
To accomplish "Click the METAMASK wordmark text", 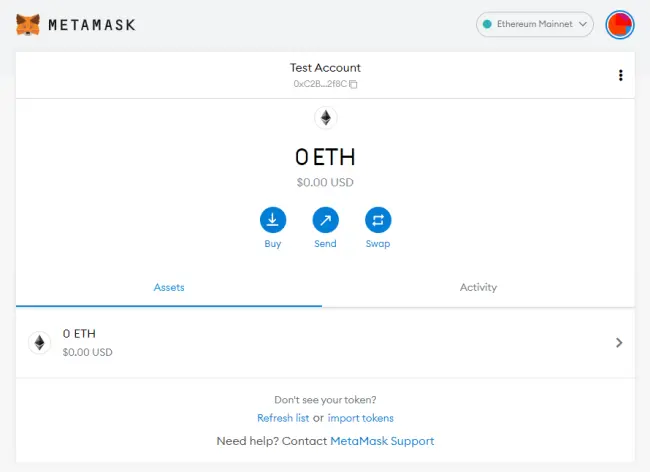I will (92, 25).
